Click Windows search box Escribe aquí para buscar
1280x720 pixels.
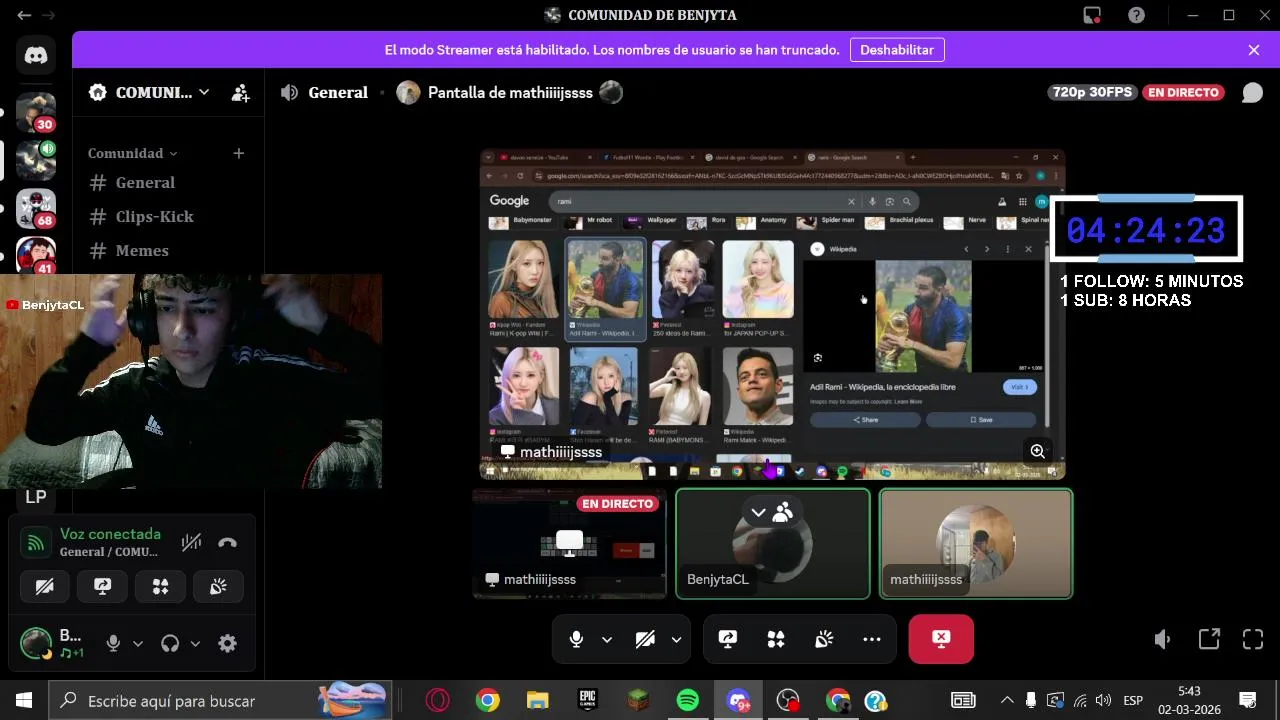click(219, 701)
